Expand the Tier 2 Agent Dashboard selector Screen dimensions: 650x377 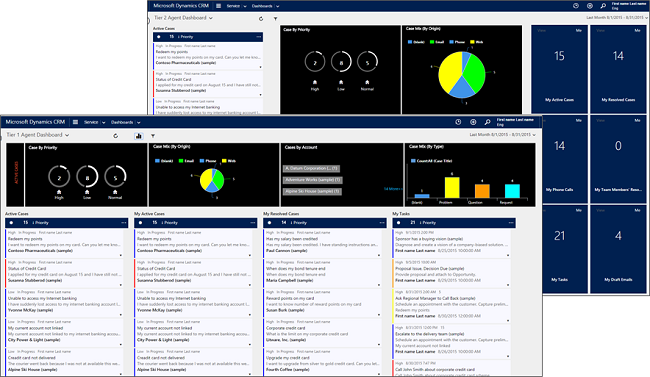[x=183, y=18]
